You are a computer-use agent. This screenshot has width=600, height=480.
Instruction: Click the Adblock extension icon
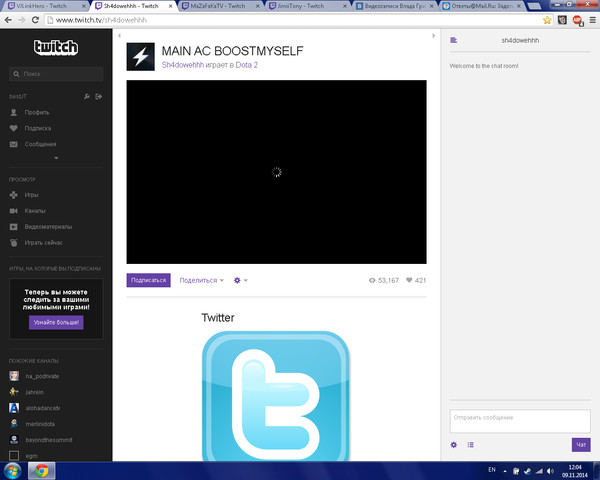tap(577, 20)
